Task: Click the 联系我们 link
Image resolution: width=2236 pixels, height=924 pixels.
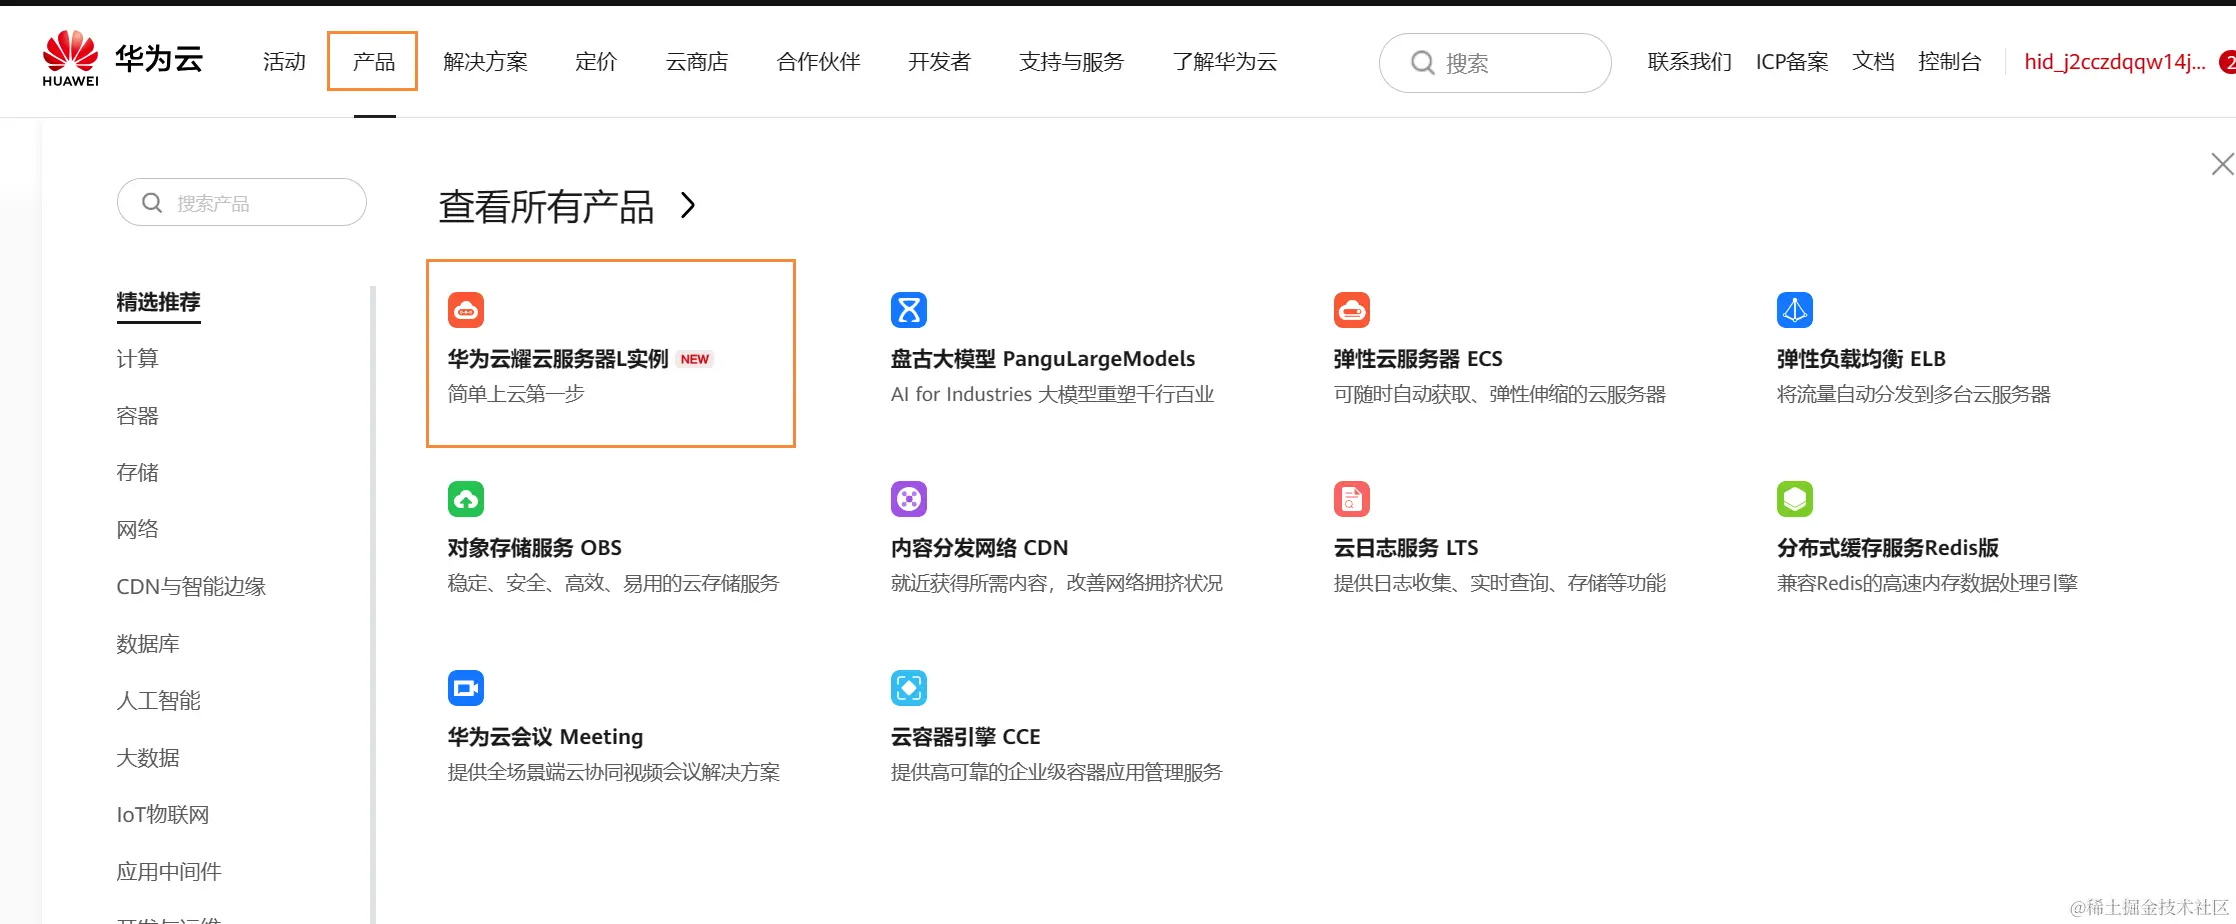Action: click(x=1690, y=62)
